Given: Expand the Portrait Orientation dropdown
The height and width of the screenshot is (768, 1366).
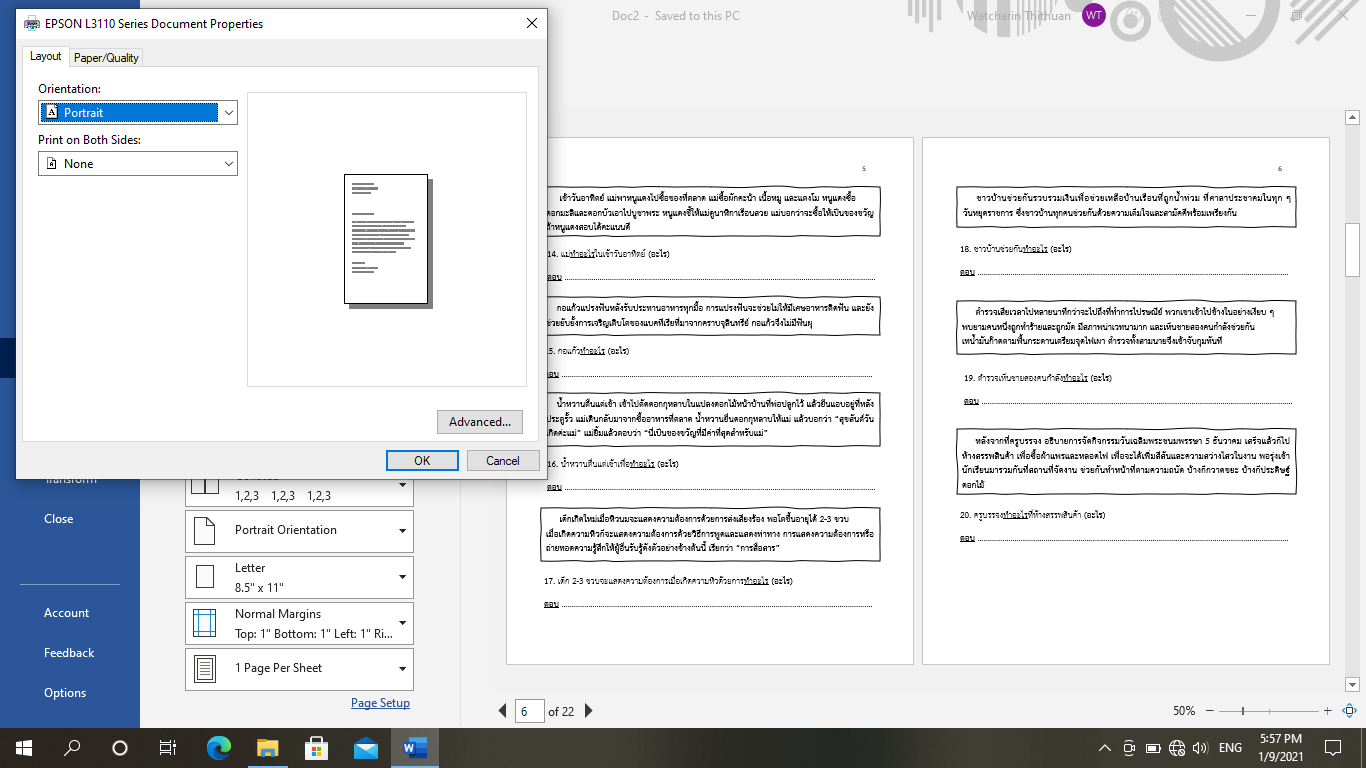Looking at the screenshot, I should 299,531.
